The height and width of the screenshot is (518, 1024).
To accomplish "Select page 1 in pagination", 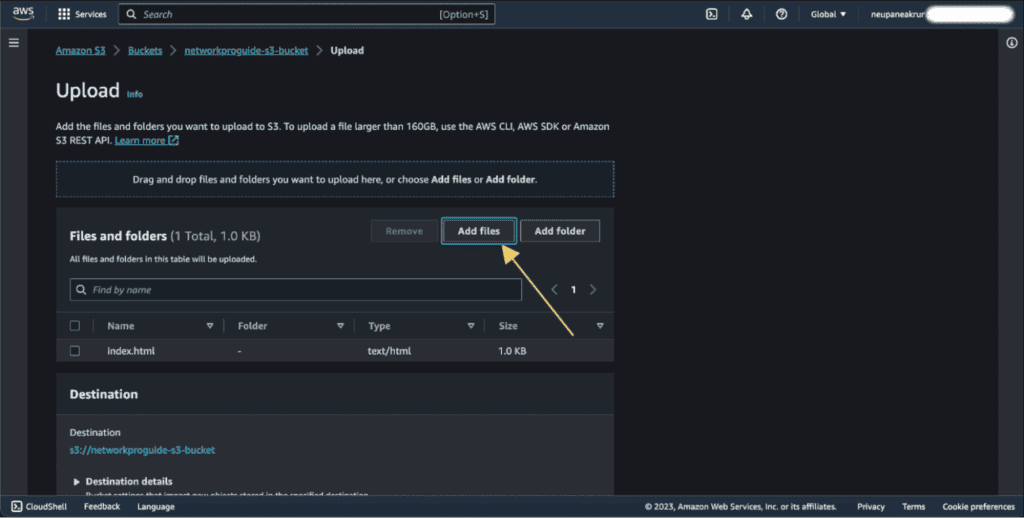I will (573, 289).
